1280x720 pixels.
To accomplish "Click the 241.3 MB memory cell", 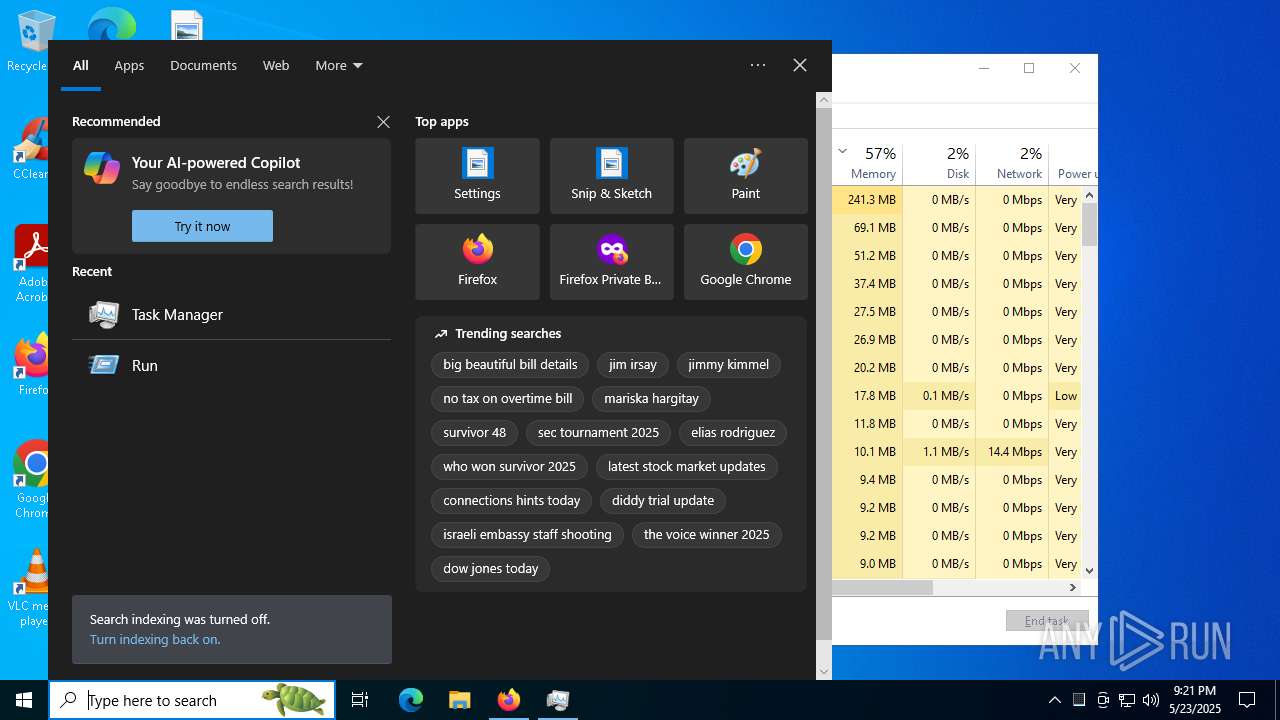I will (867, 200).
